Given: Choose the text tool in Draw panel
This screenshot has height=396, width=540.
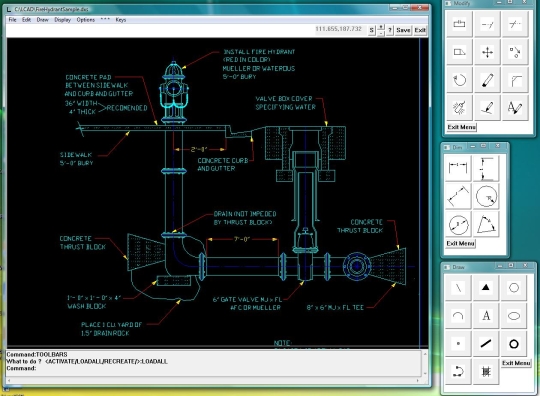Looking at the screenshot, I should [486, 315].
